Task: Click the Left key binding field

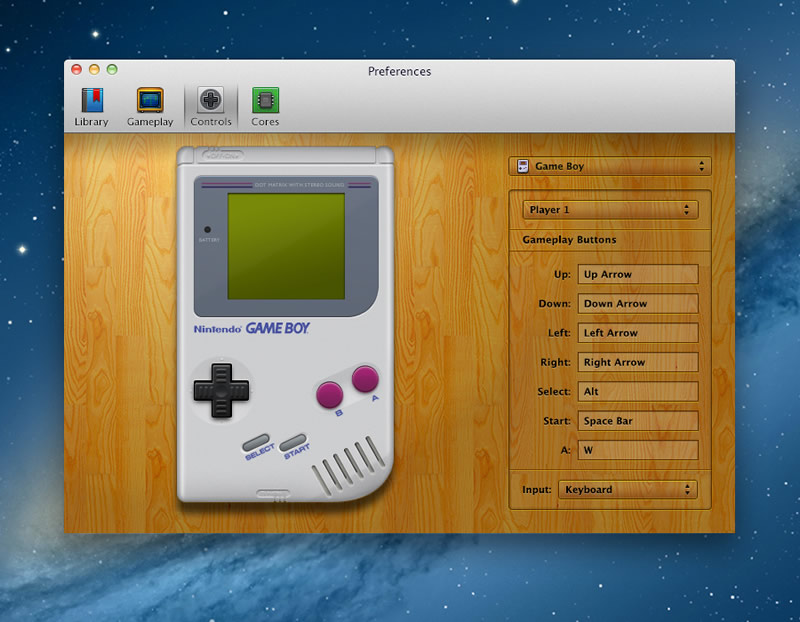Action: pos(638,333)
